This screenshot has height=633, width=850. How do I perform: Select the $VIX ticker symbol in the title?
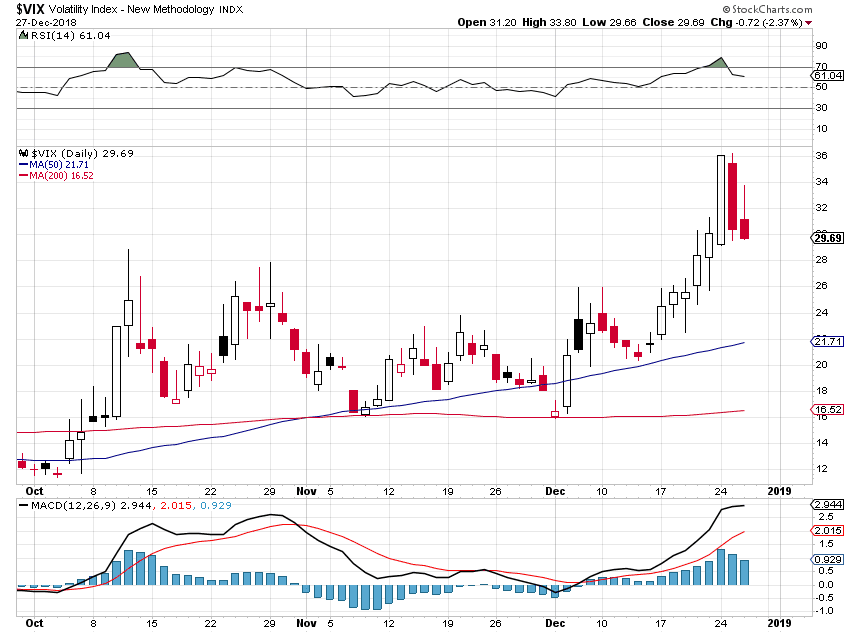pos(30,9)
